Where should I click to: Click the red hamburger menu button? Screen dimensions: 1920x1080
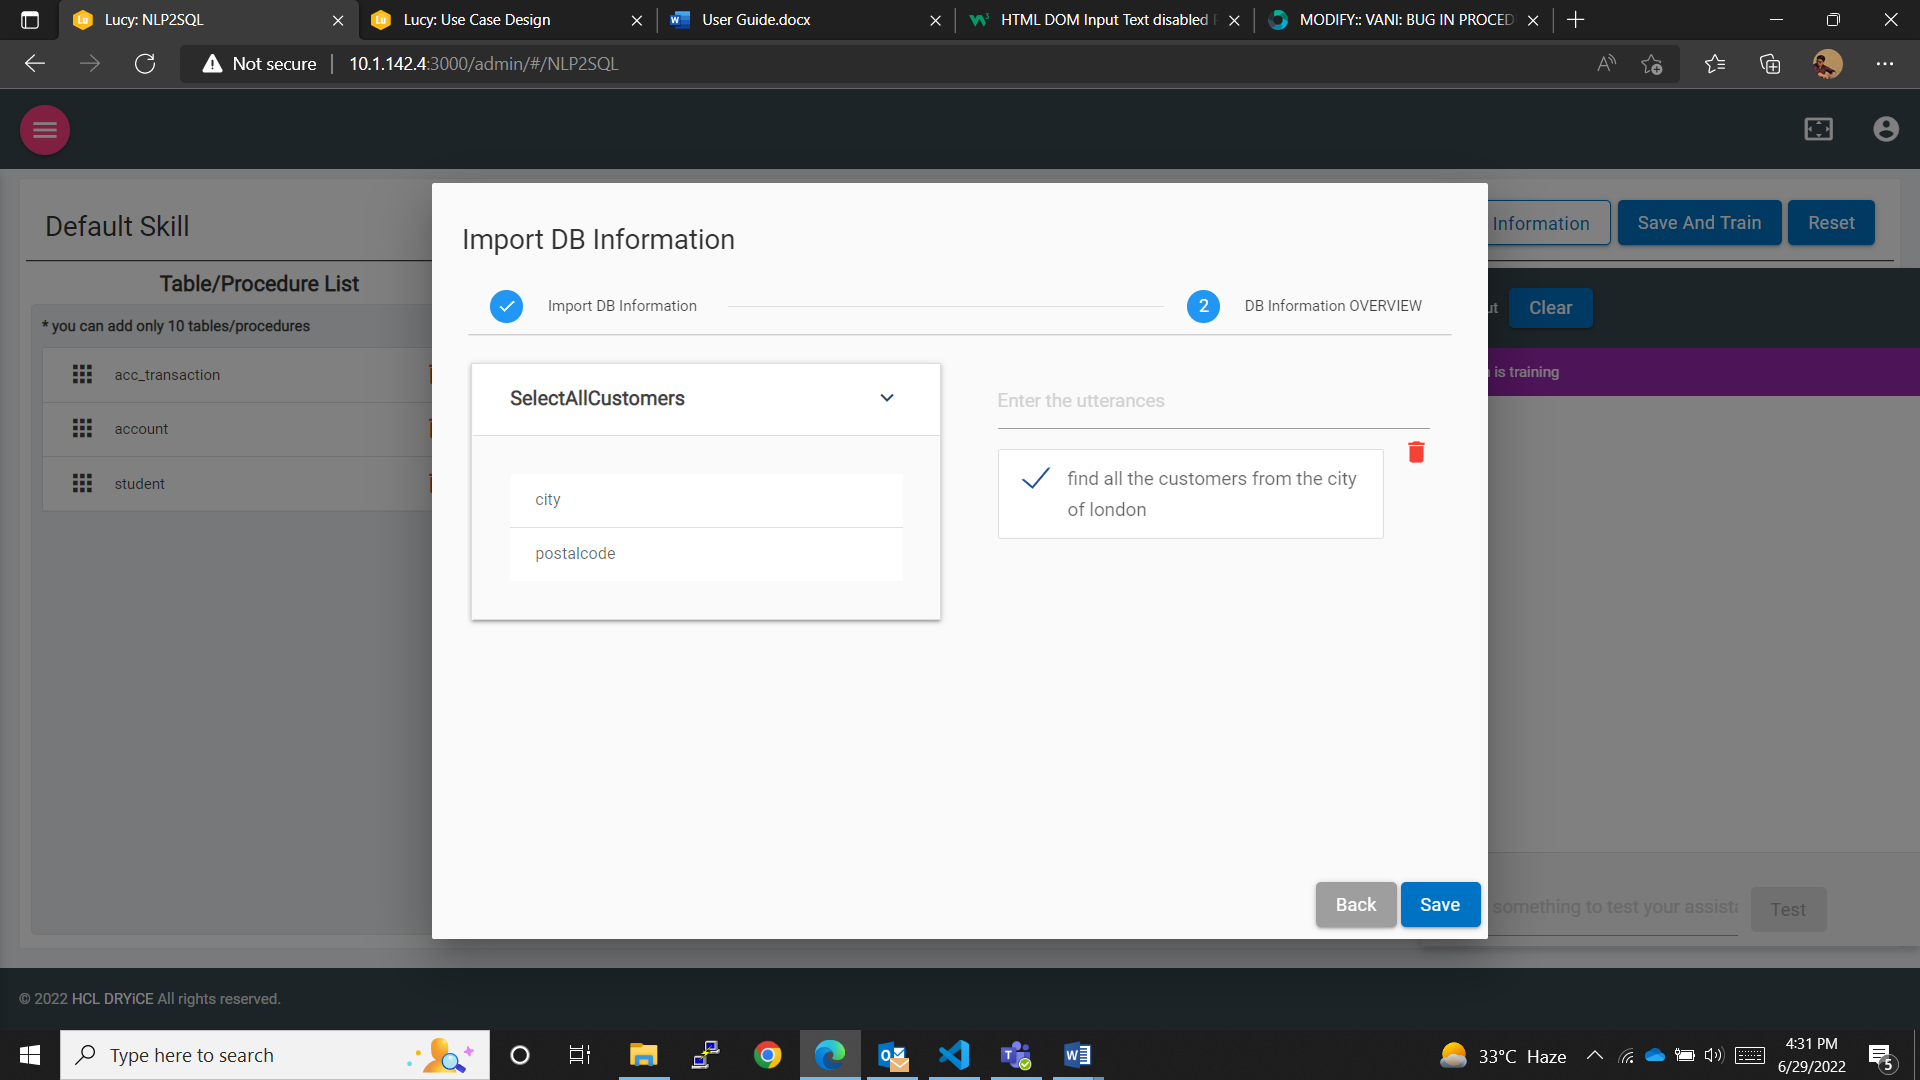tap(45, 130)
